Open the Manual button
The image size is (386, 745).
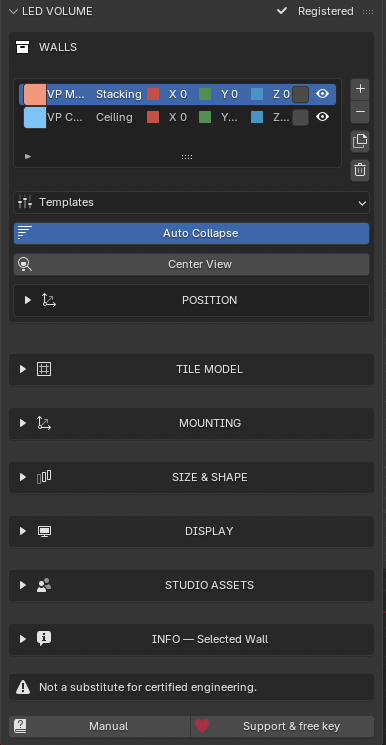pos(99,726)
